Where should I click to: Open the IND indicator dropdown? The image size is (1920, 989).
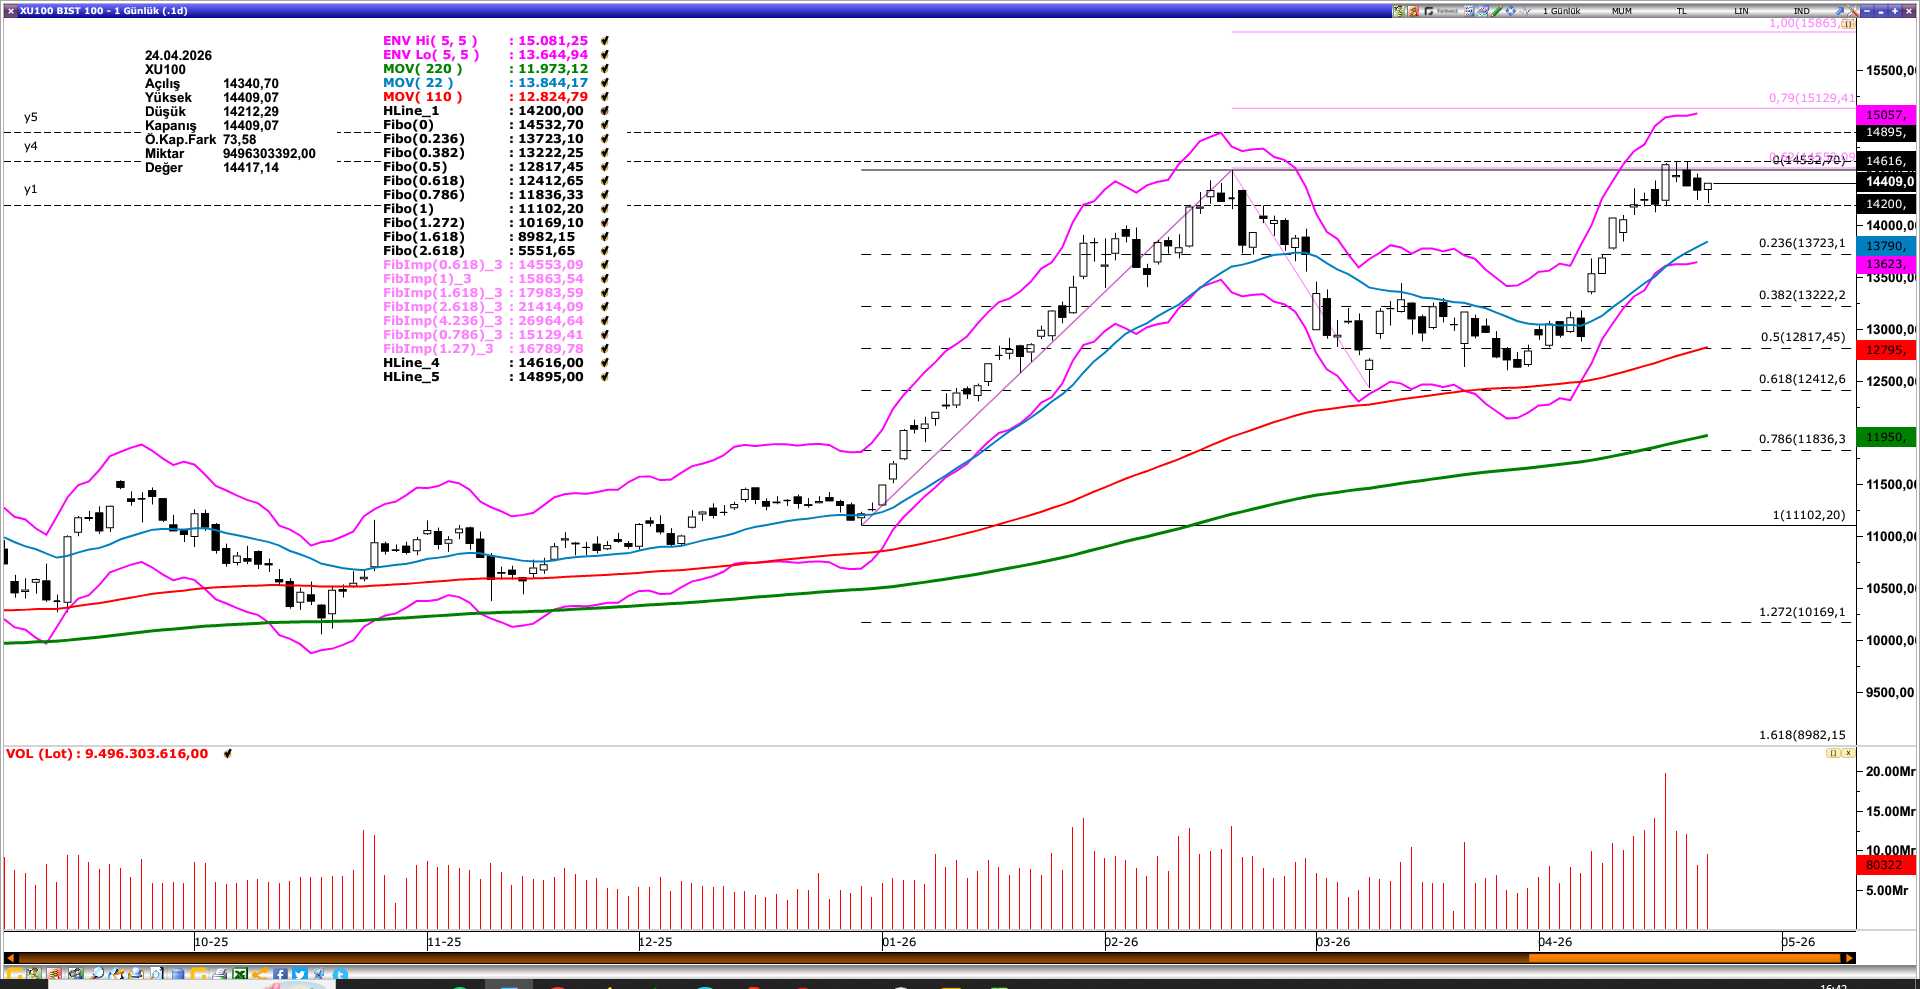[1801, 10]
